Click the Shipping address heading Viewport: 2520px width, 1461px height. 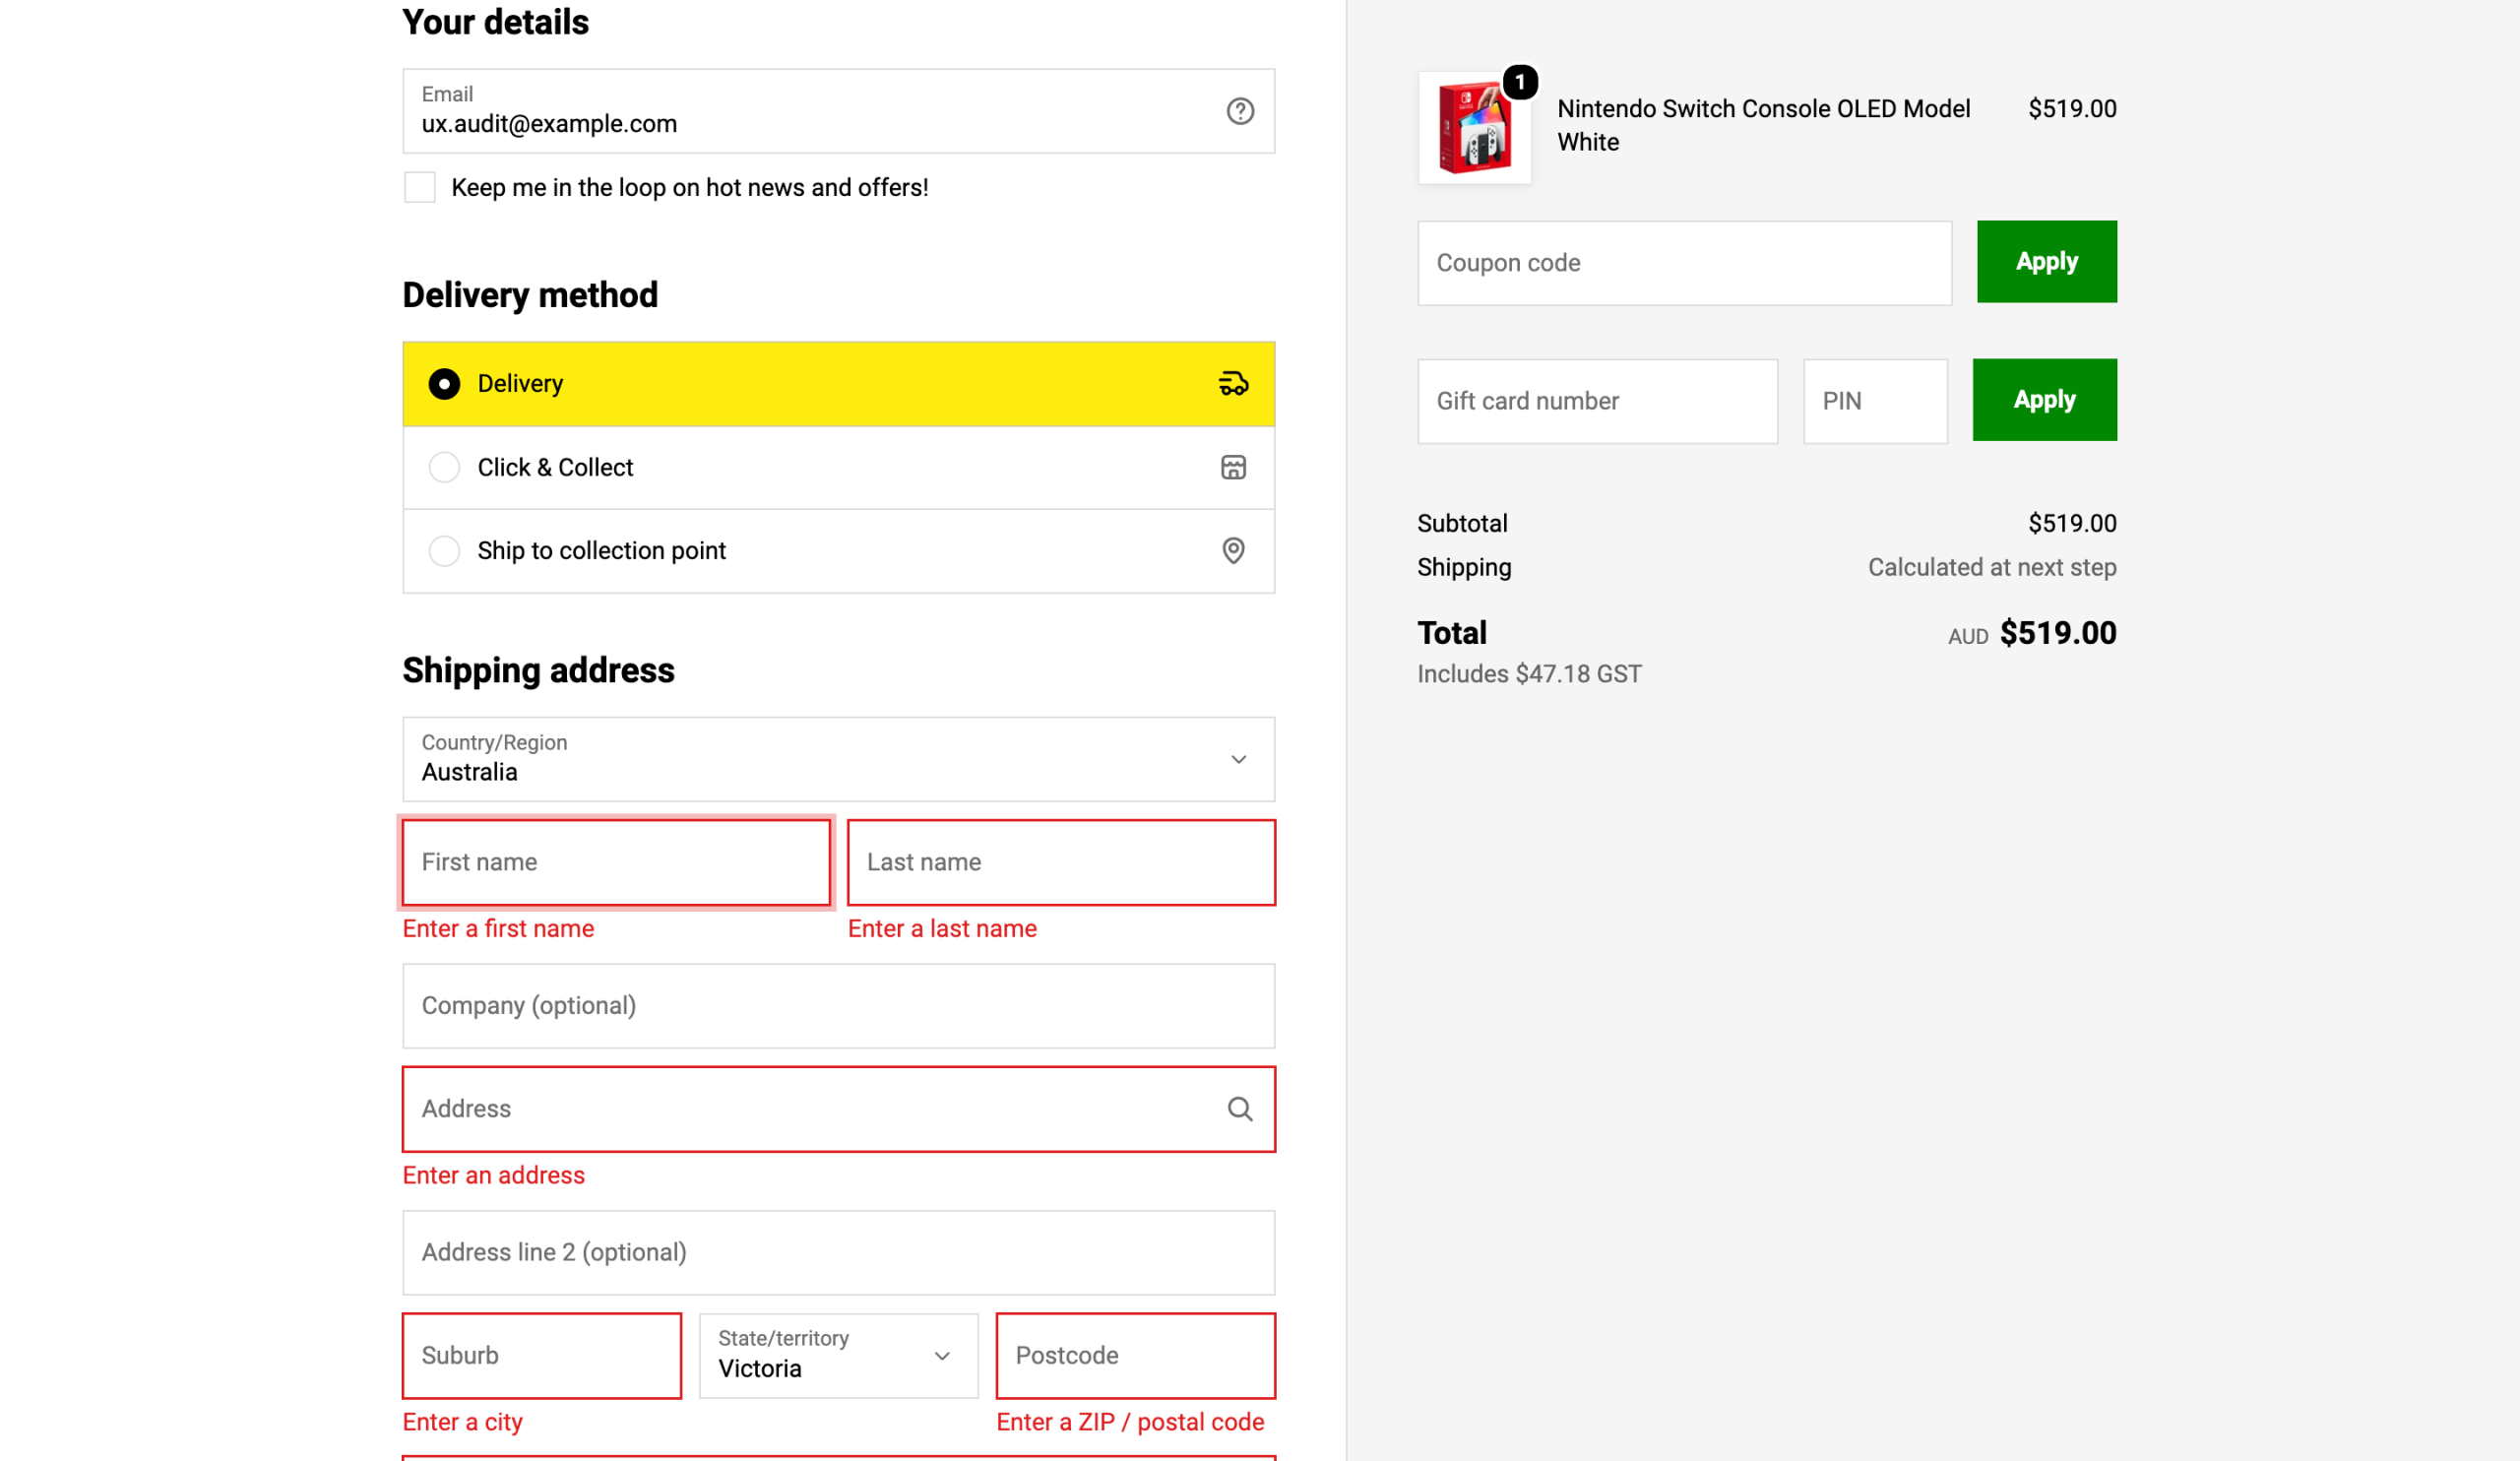tap(538, 670)
